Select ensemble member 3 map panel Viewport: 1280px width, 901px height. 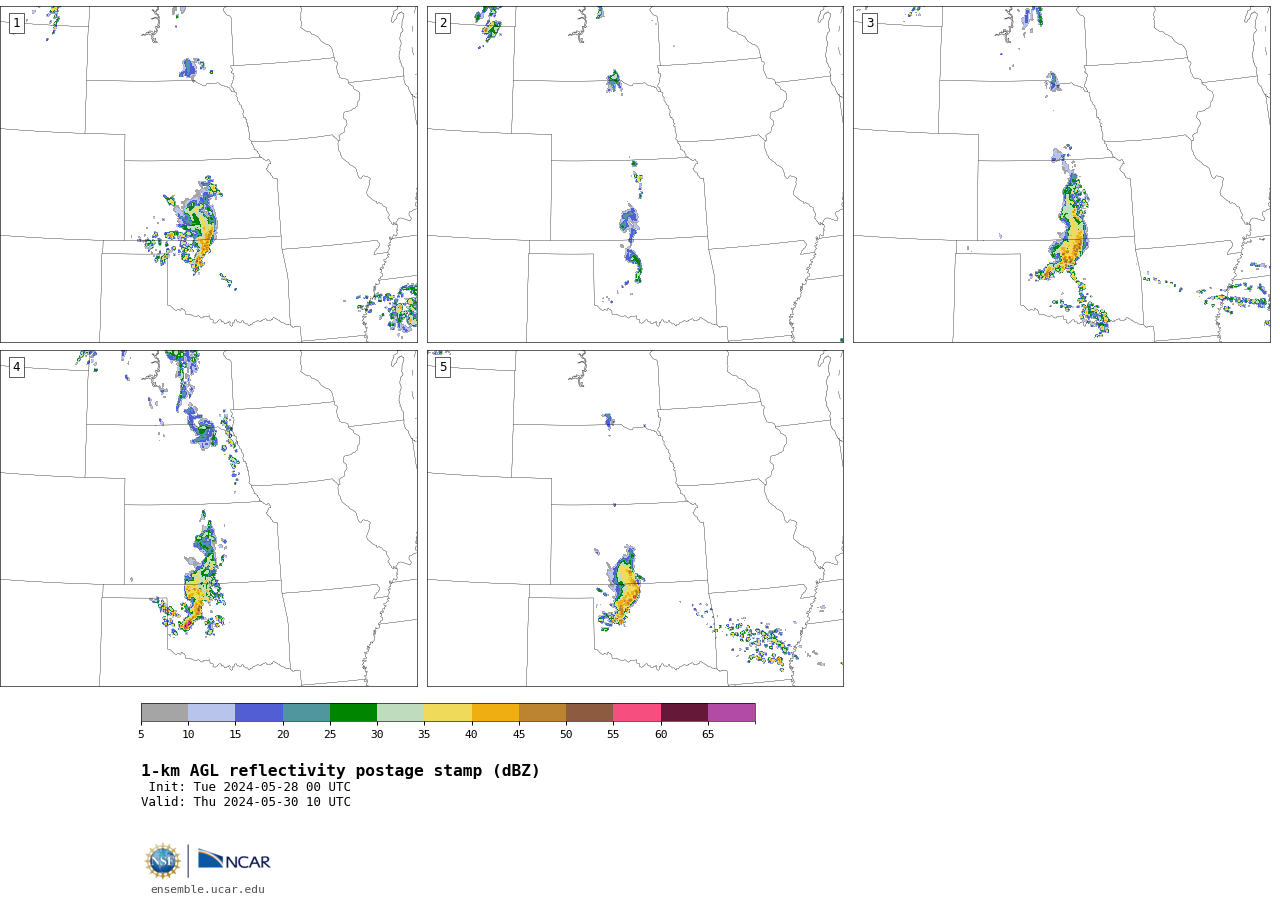point(1061,174)
